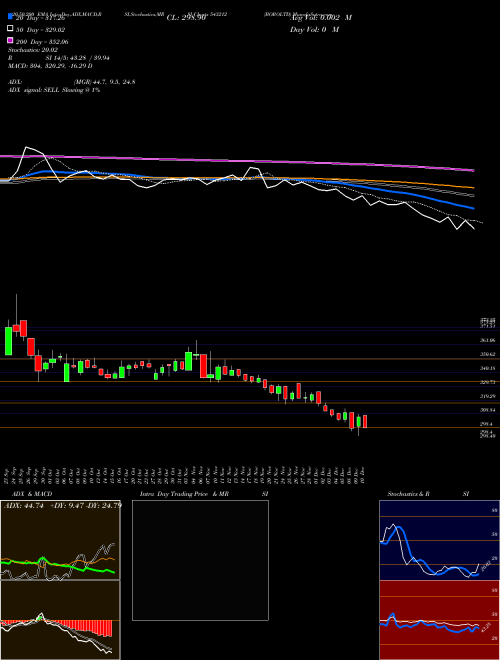Viewport: 500px width, 660px height.
Task: Click the tall first green candlestick
Action: (8, 340)
